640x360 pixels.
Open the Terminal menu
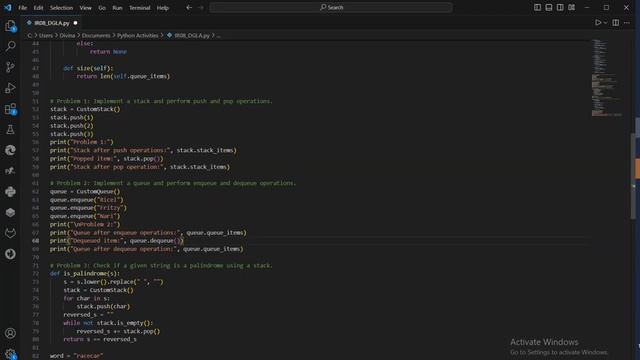click(x=140, y=8)
